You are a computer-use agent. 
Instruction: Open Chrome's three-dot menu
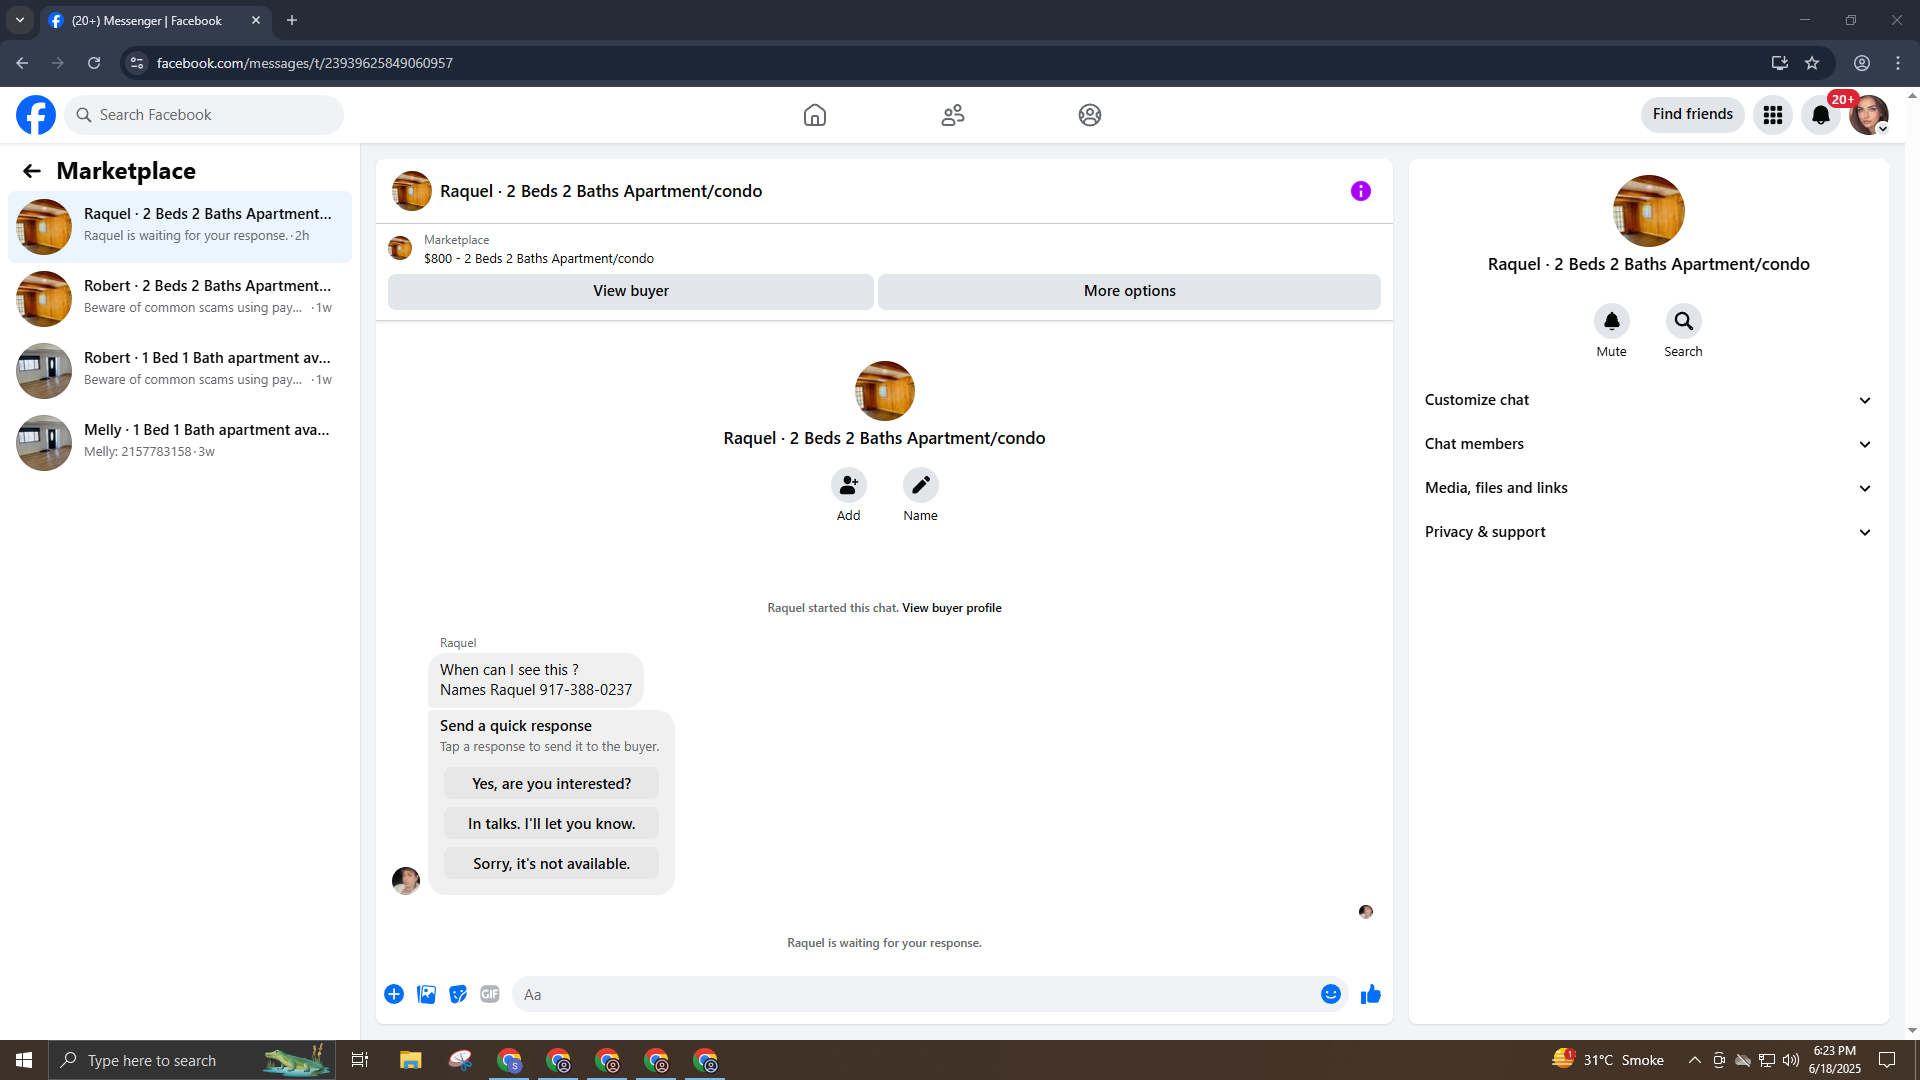click(1898, 63)
